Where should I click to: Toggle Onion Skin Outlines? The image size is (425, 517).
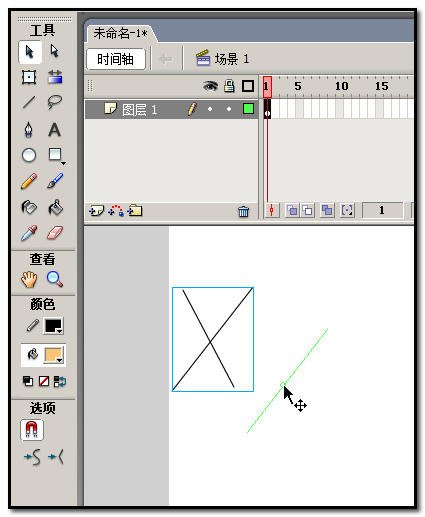coord(307,210)
